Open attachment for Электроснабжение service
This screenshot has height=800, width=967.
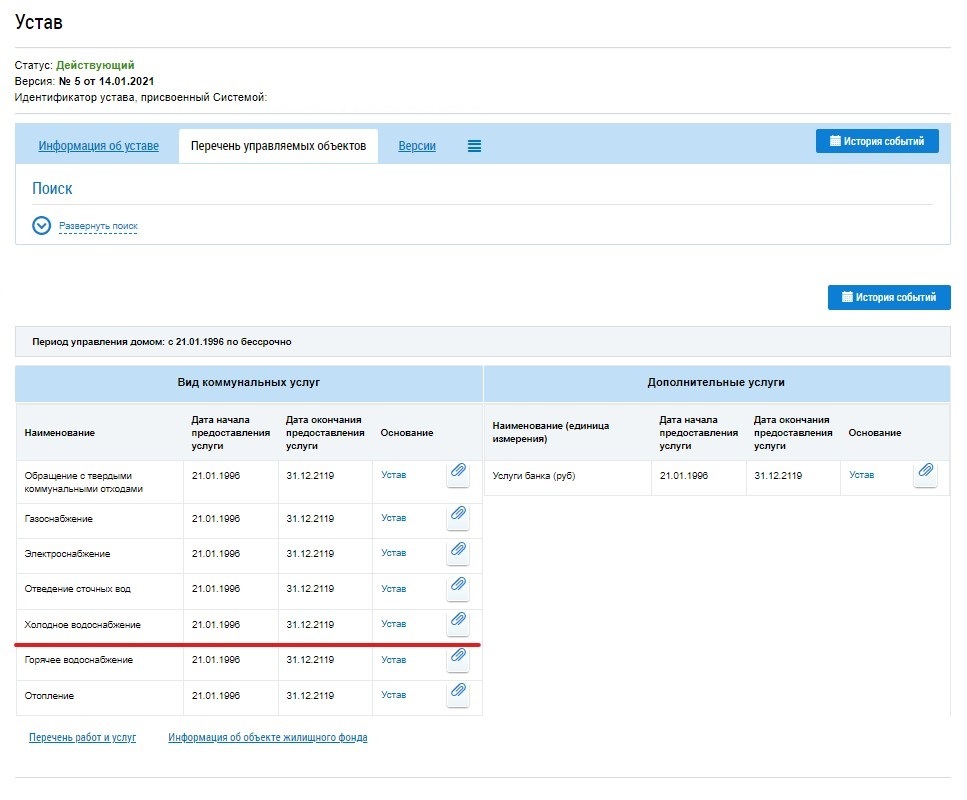click(x=457, y=550)
